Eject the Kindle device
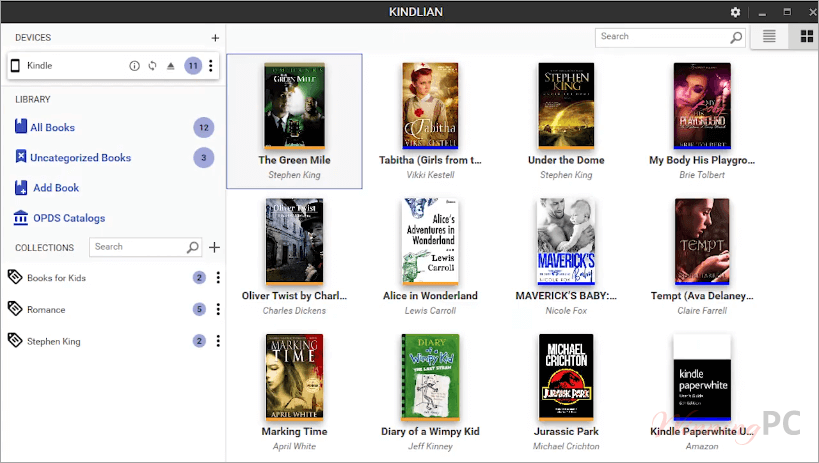The width and height of the screenshot is (819, 463). pyautogui.click(x=170, y=66)
